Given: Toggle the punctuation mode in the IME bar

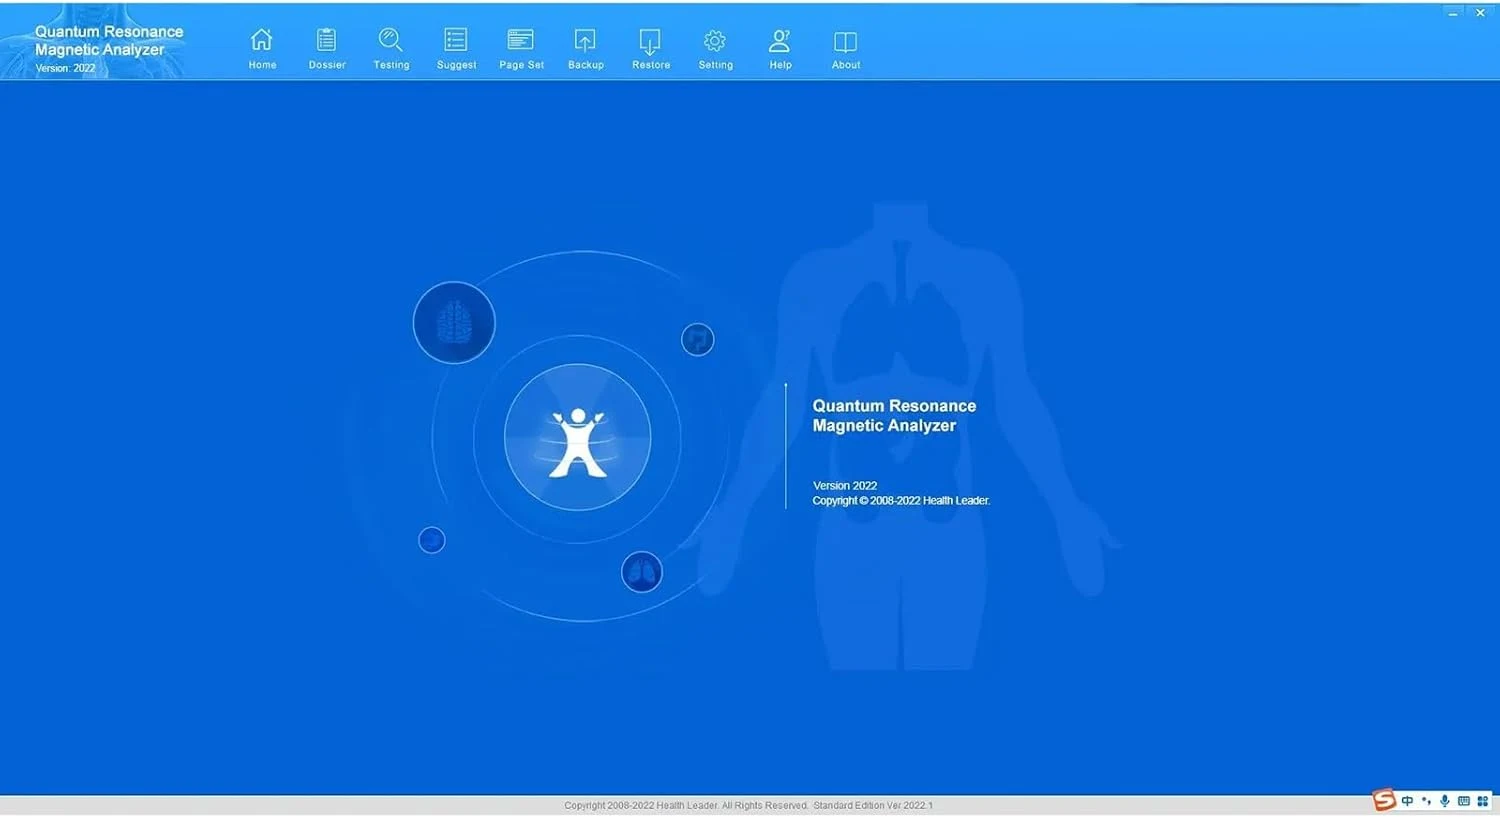Looking at the screenshot, I should point(1426,801).
